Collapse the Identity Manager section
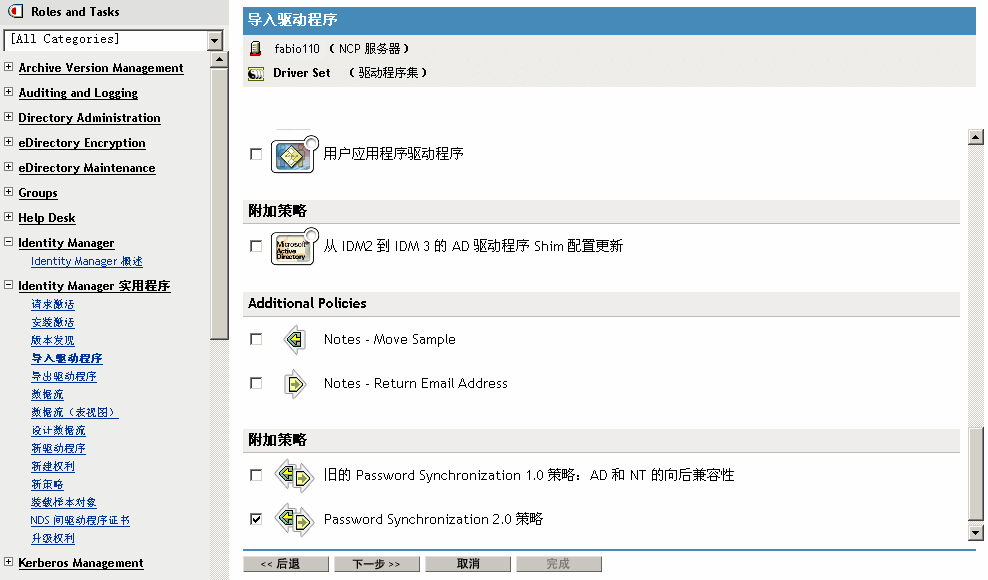 point(9,243)
